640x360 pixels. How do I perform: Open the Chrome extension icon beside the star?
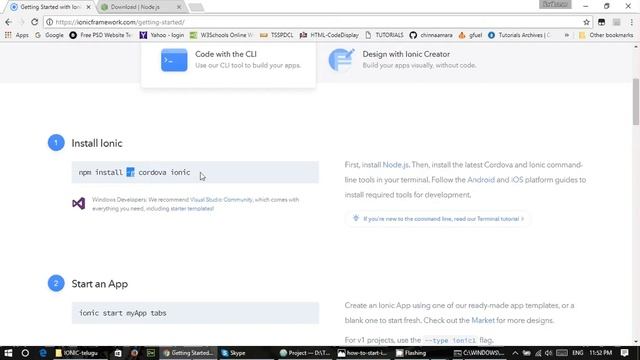601,22
